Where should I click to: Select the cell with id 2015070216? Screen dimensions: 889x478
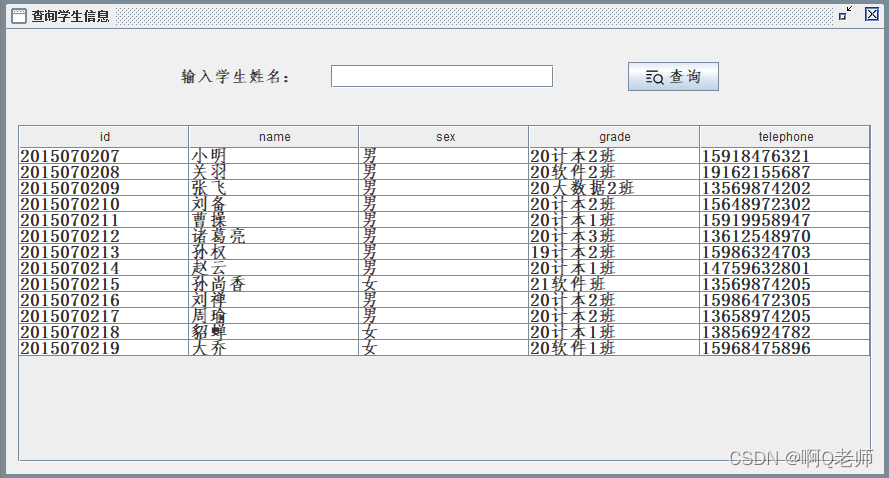point(104,300)
